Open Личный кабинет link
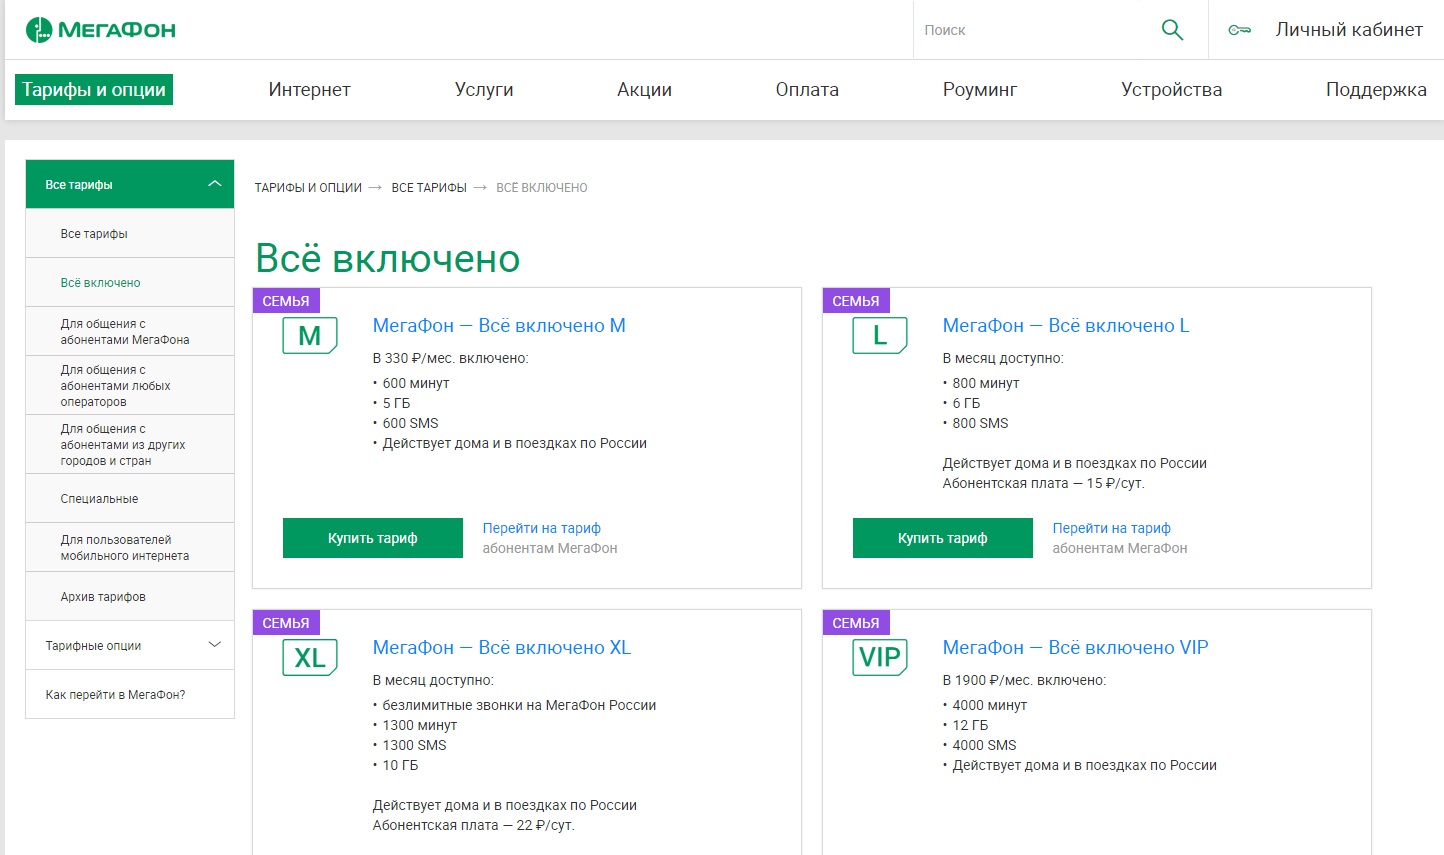Screen dimensions: 1444x855 [1349, 30]
